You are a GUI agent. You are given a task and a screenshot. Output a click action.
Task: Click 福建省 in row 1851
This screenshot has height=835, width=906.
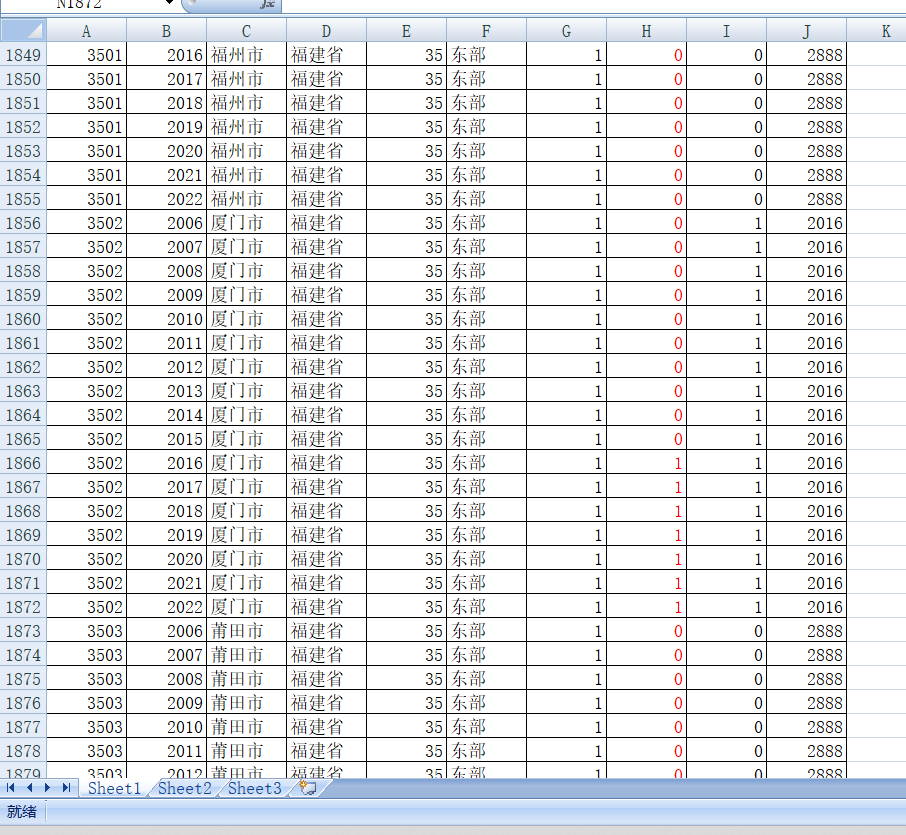(326, 103)
